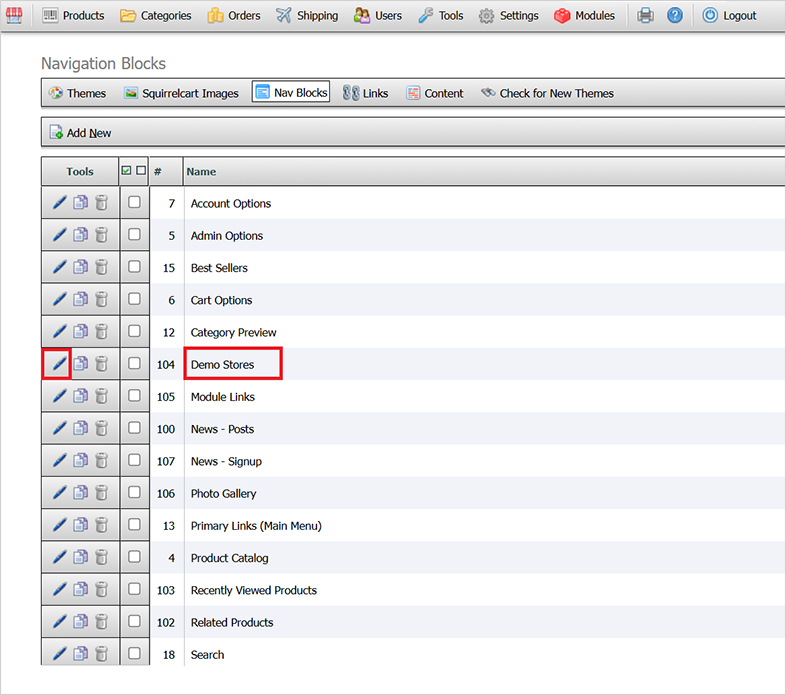Click the edit pencil for Demo Stores
This screenshot has height=695, width=786.
click(x=59, y=364)
